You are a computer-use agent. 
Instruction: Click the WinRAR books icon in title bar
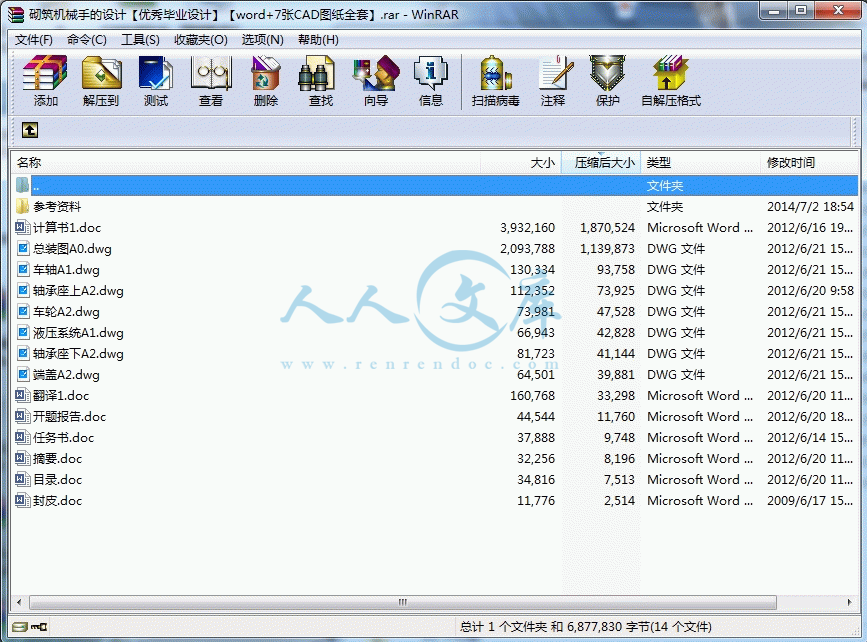coord(17,13)
